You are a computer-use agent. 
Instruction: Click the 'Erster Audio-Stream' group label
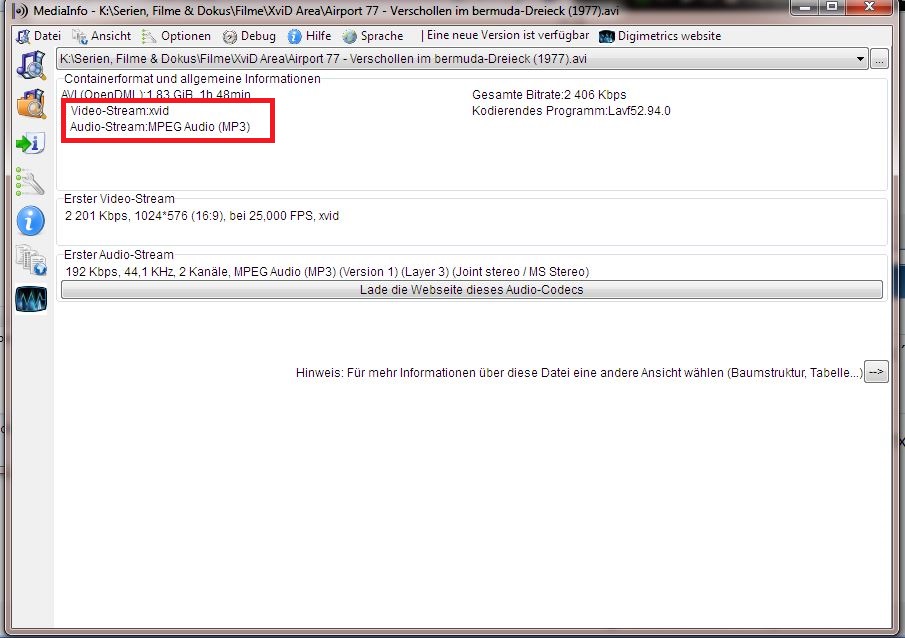coord(118,255)
